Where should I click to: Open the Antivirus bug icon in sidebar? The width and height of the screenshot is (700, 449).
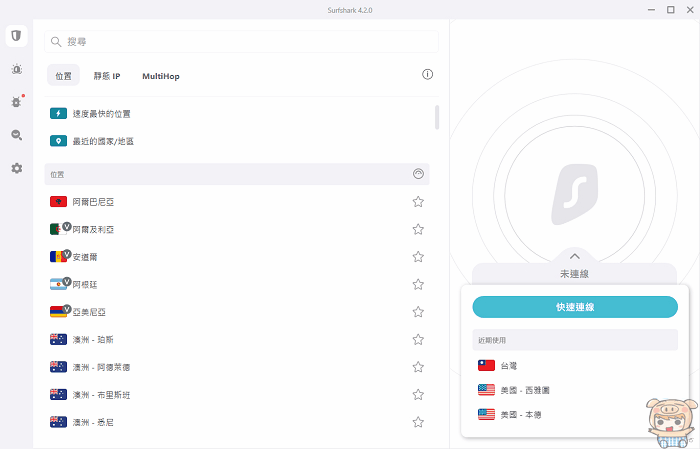[x=17, y=102]
